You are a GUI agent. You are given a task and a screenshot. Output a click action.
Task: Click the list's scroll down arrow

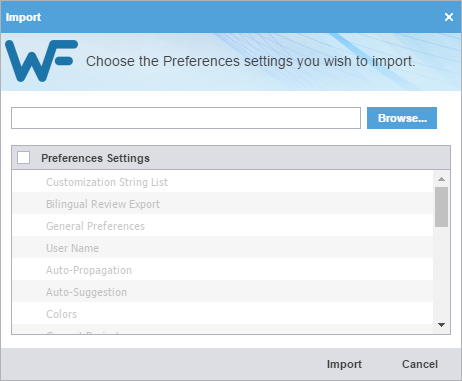442,325
